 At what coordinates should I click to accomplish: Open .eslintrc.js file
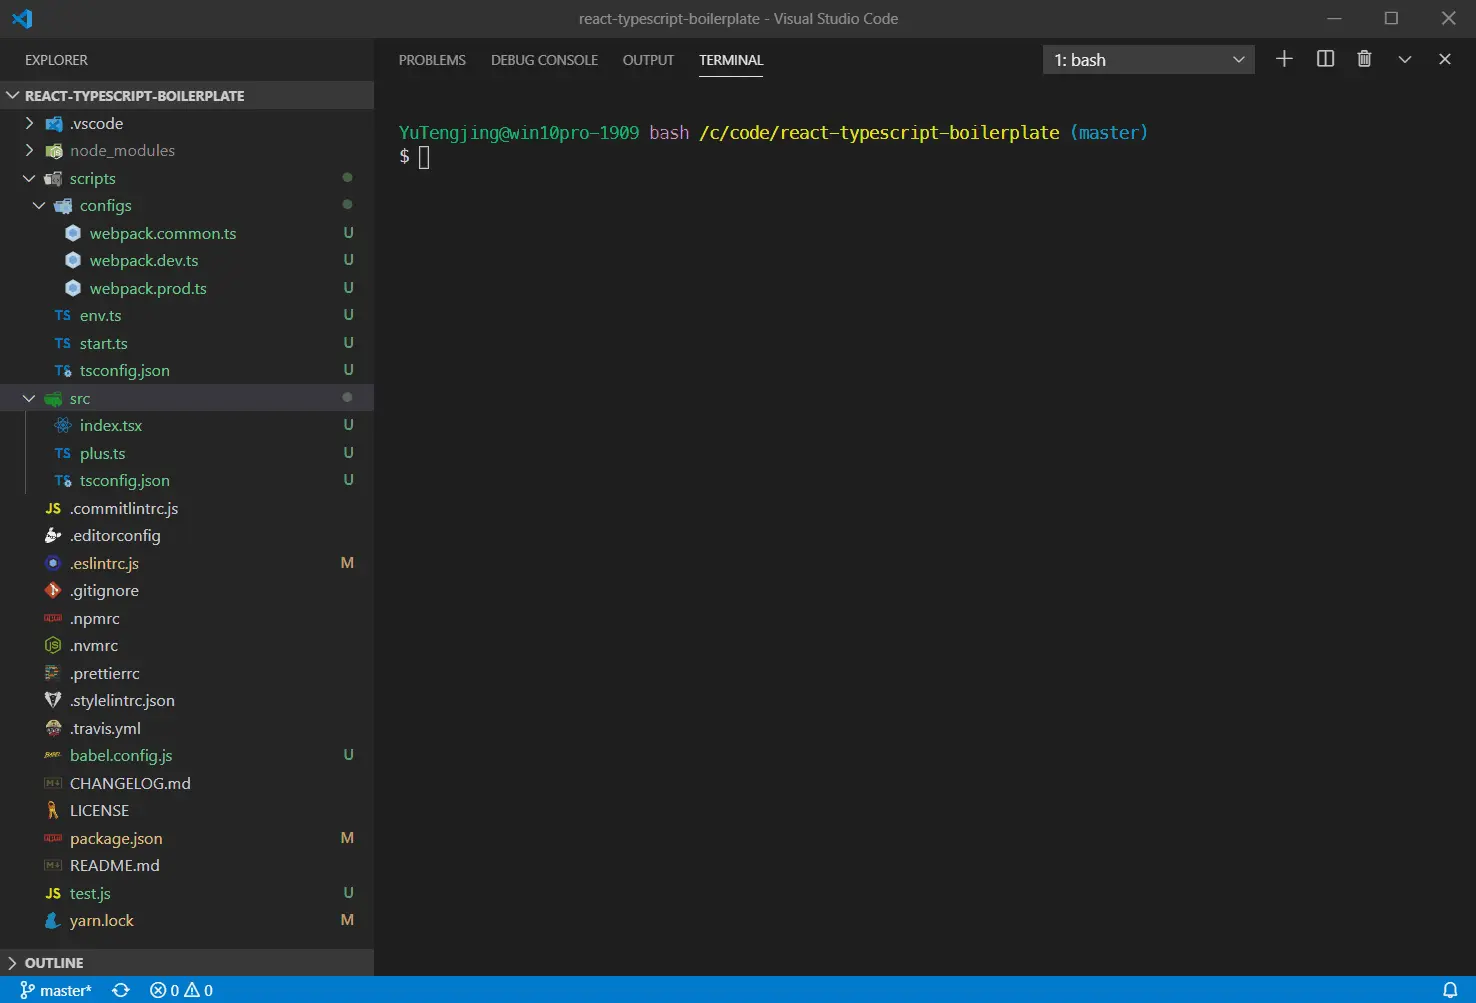pyautogui.click(x=187, y=563)
